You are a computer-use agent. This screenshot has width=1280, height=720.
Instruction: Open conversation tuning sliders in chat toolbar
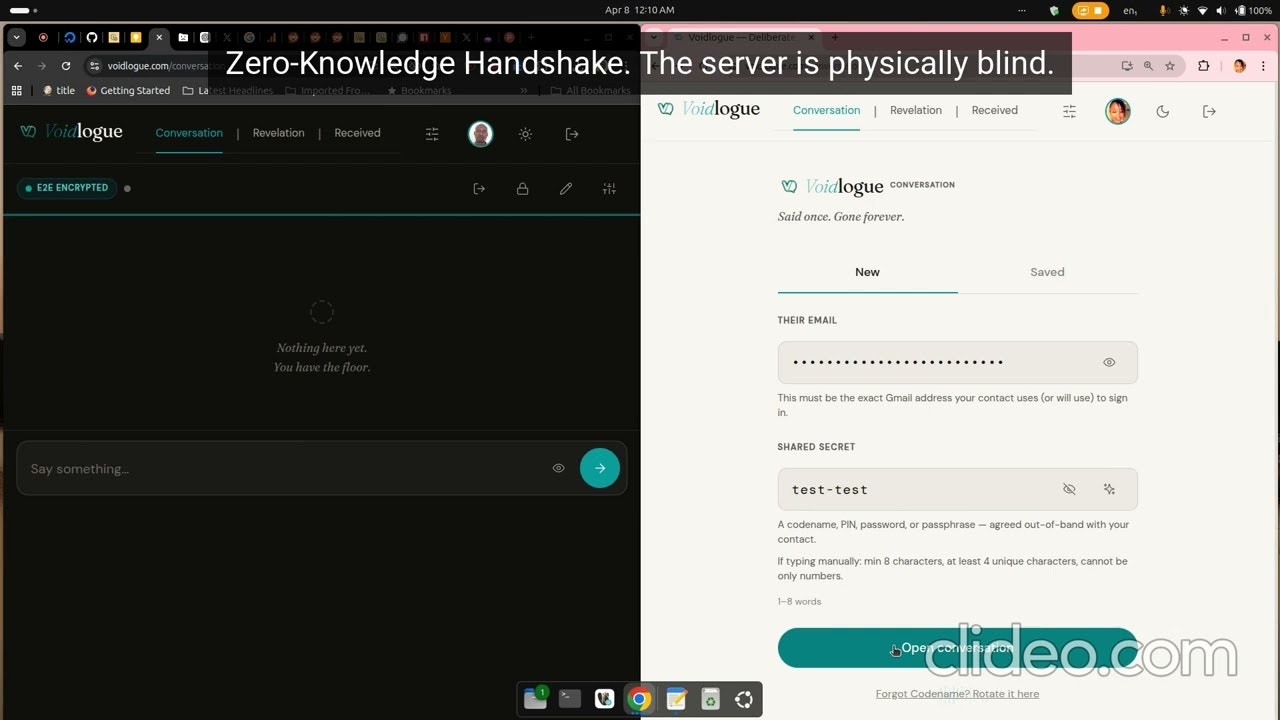coord(609,188)
